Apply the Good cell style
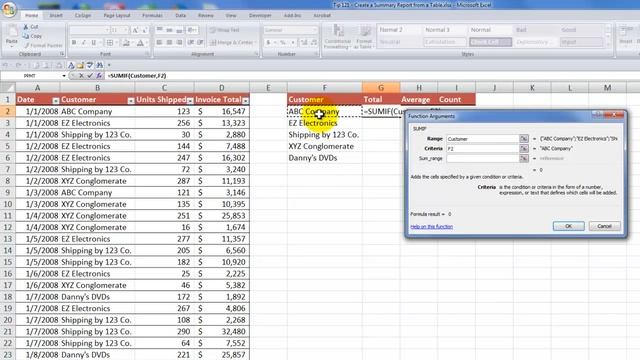The height and width of the screenshot is (360, 640). click(x=580, y=30)
